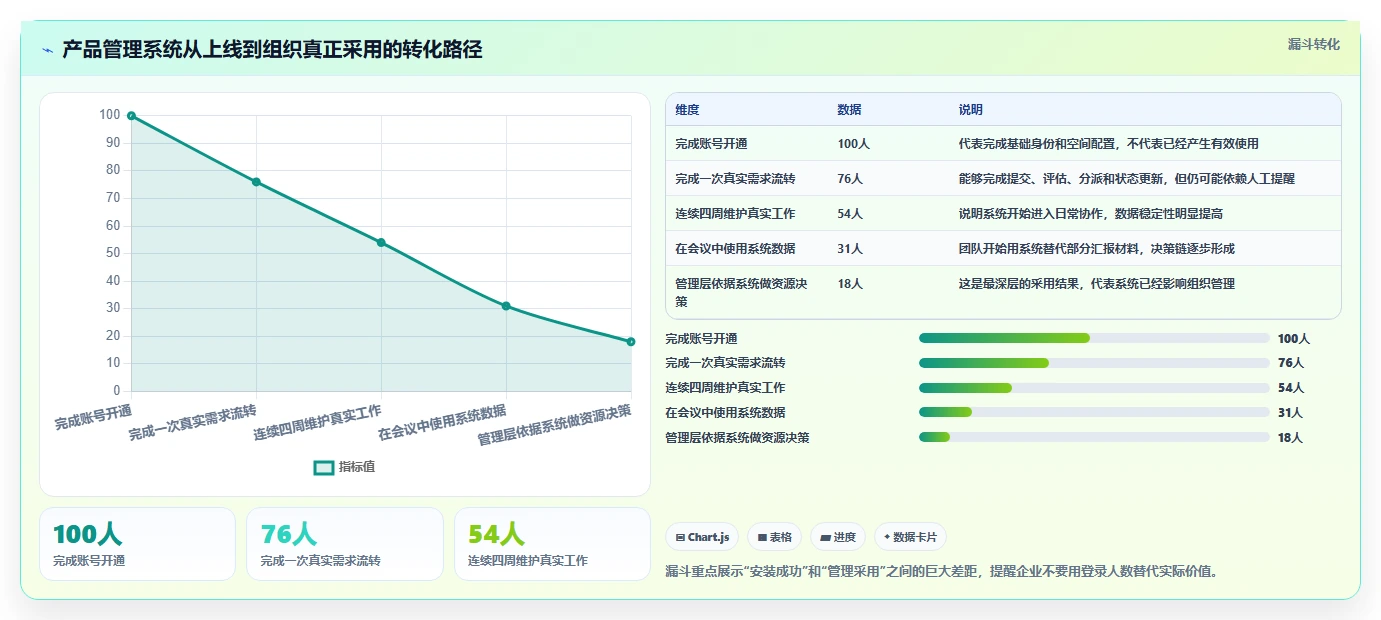Click the 在会议中使用系统数据 x-axis label
1381x620 pixels.
click(x=442, y=424)
